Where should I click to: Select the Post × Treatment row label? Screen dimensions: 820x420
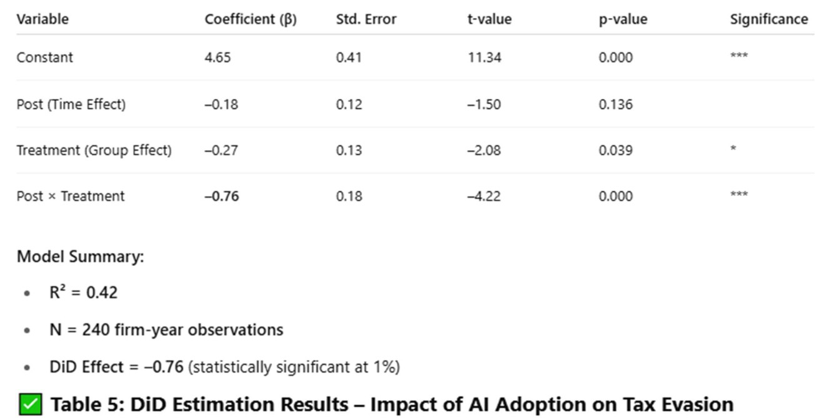[70, 196]
